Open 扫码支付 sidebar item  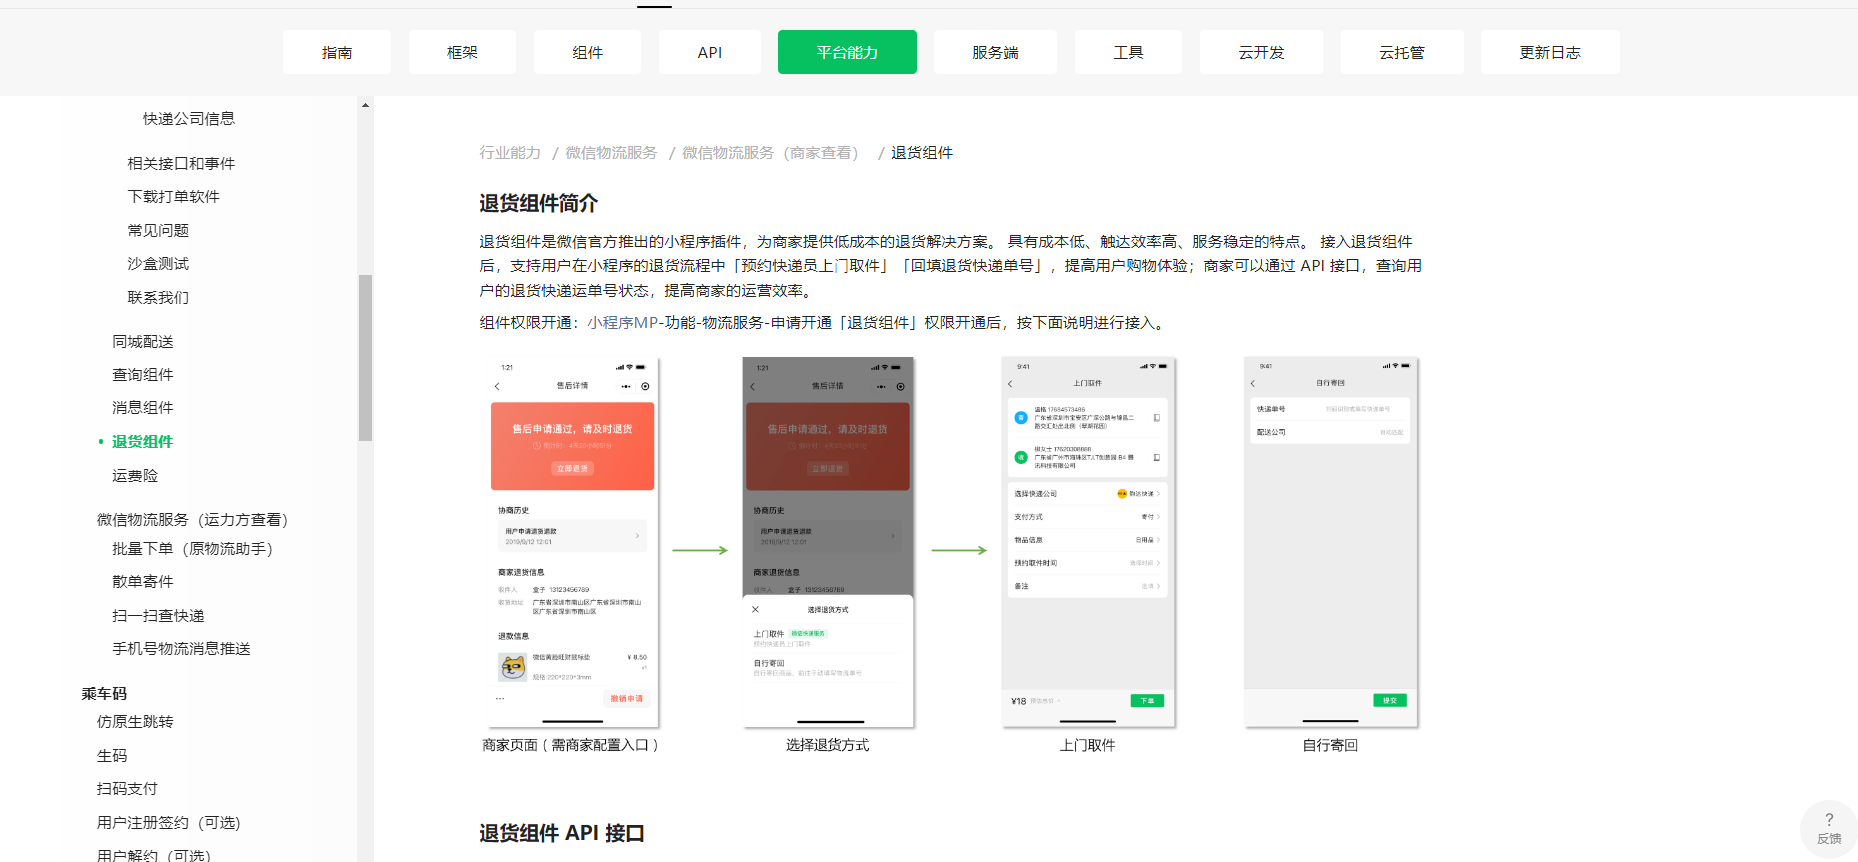tap(127, 788)
